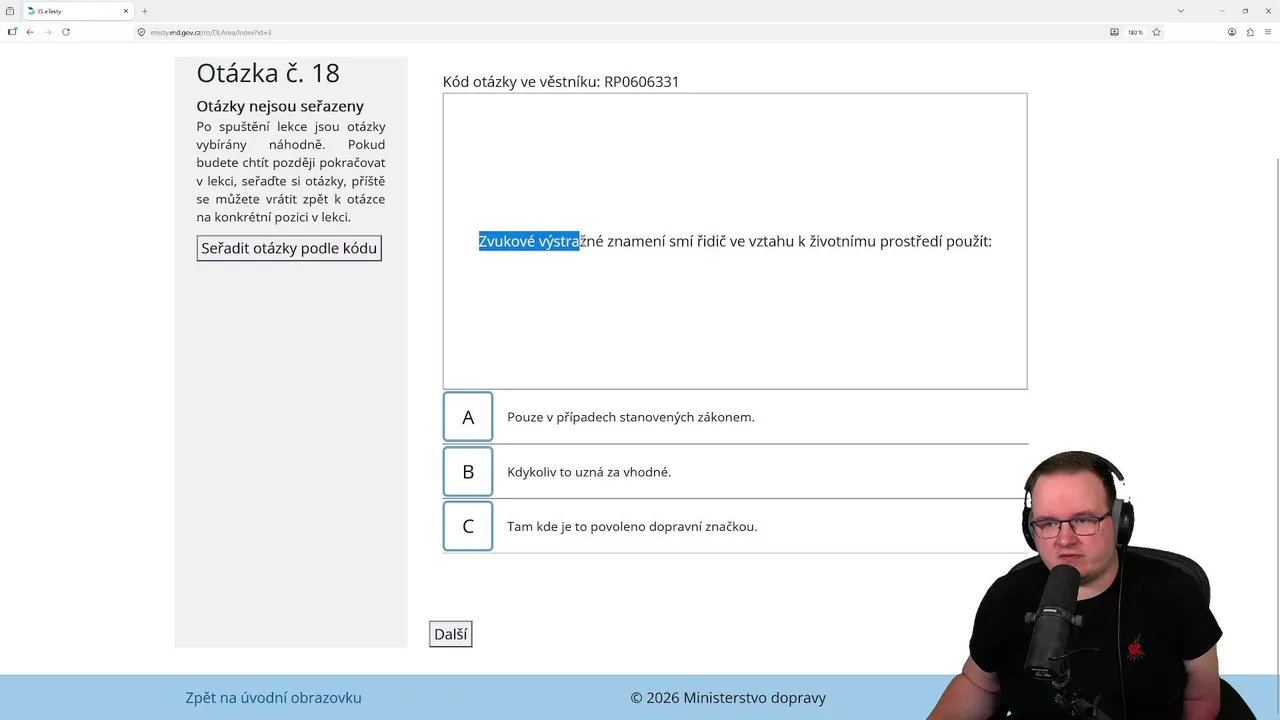Click answer text Pouze v případech stanovených zákonem
The height and width of the screenshot is (720, 1280).
click(631, 417)
